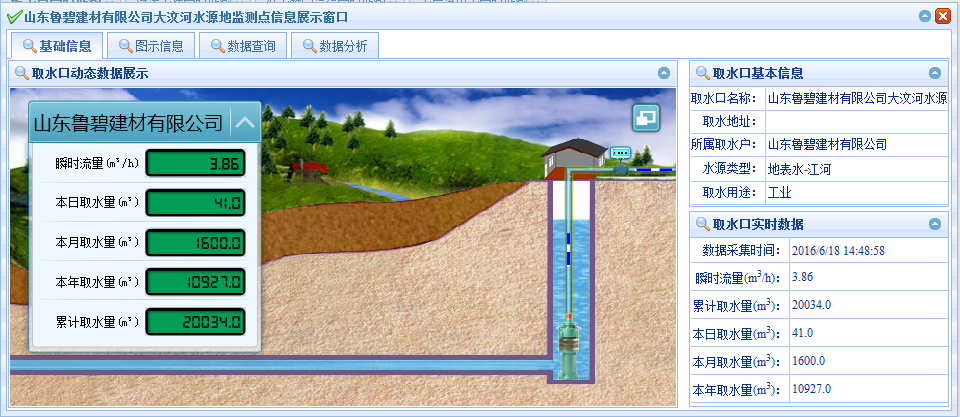Collapse the 山东鲁碧建材有限公司 data card
The height and width of the screenshot is (417, 960).
coord(245,124)
